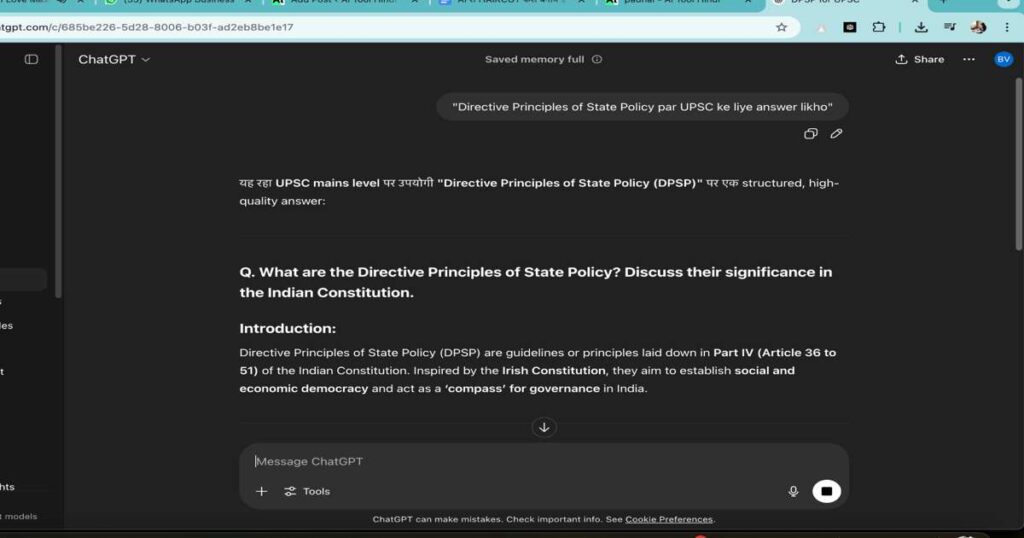The height and width of the screenshot is (538, 1024).
Task: Open the Tools menu in composer
Action: coord(307,492)
